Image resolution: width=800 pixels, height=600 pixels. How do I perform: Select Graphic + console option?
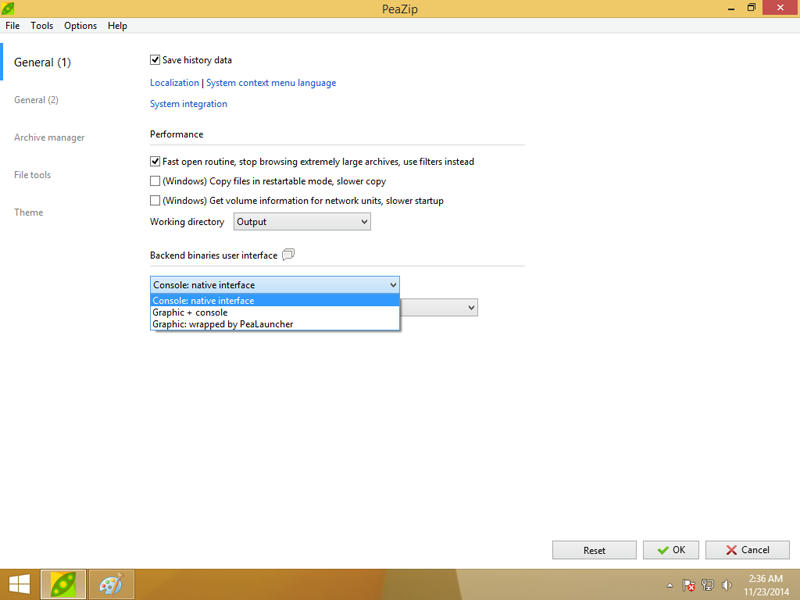pos(275,312)
